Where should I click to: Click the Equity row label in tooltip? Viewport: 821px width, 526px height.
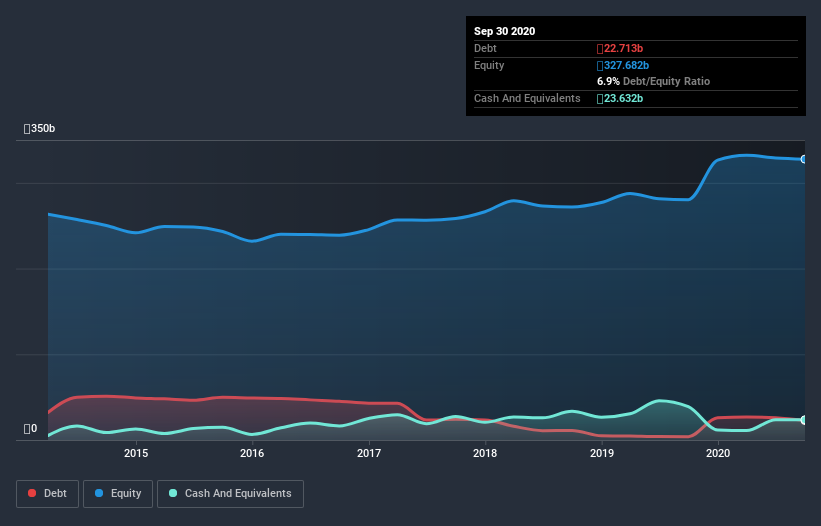click(489, 65)
